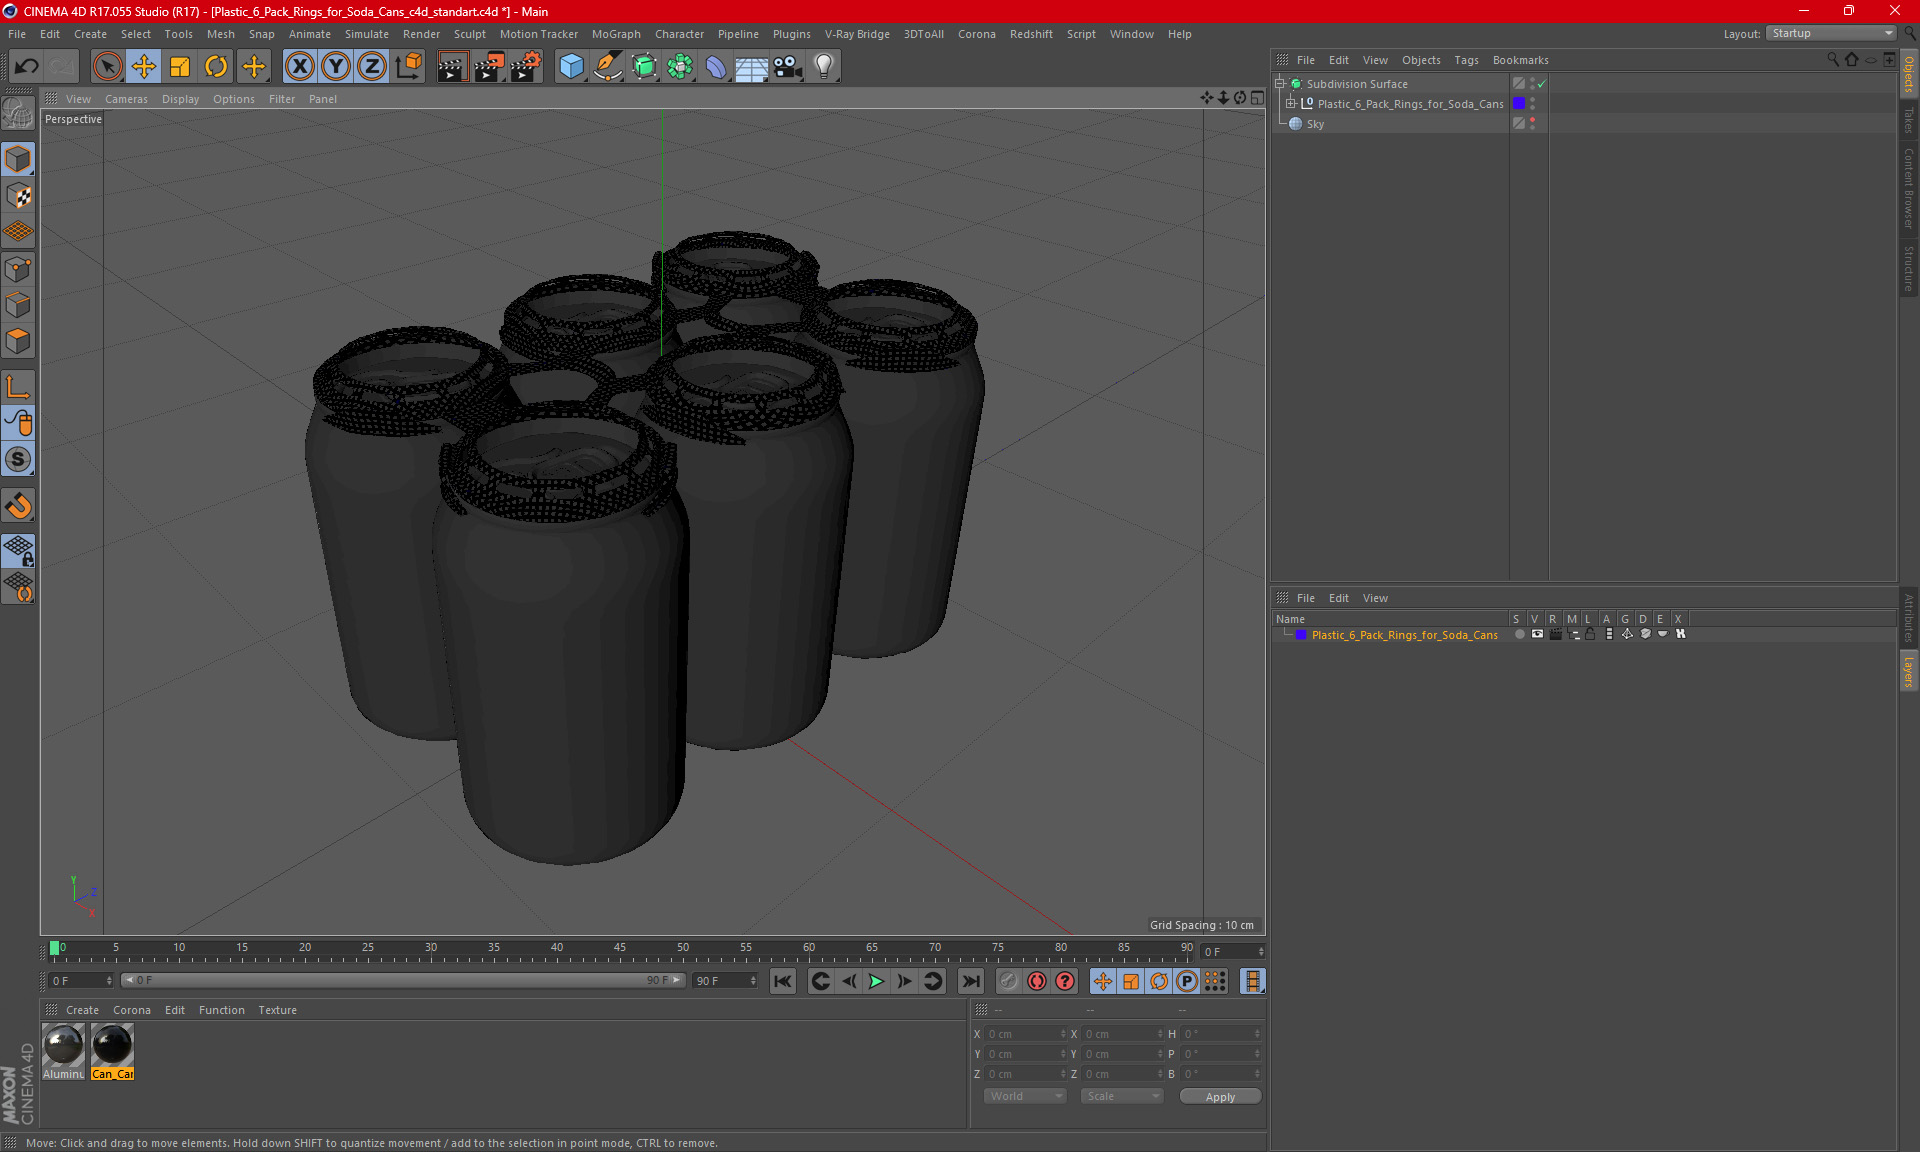Click the Light object icon
The image size is (1920, 1152).
pos(823,67)
